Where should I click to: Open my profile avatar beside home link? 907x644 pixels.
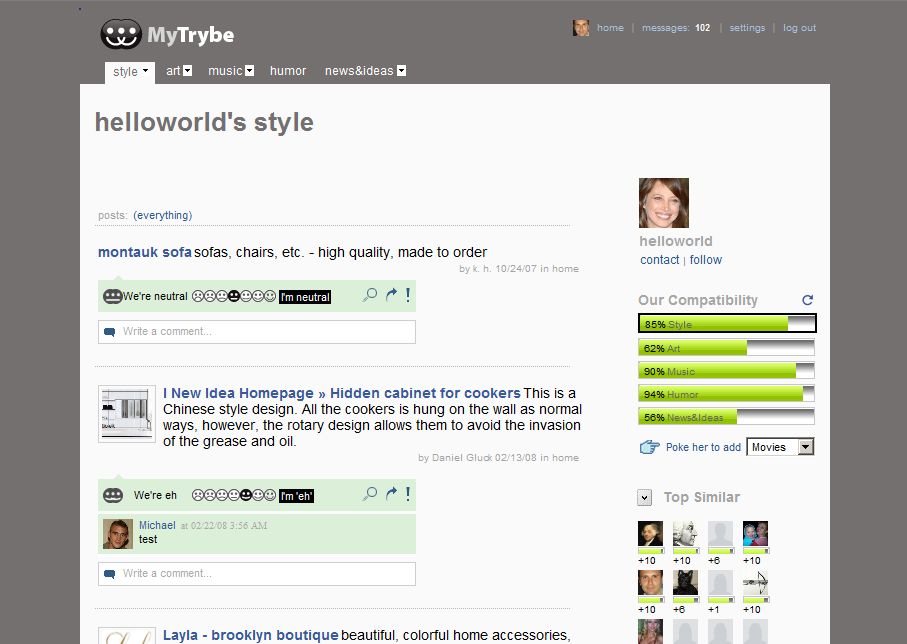click(581, 28)
